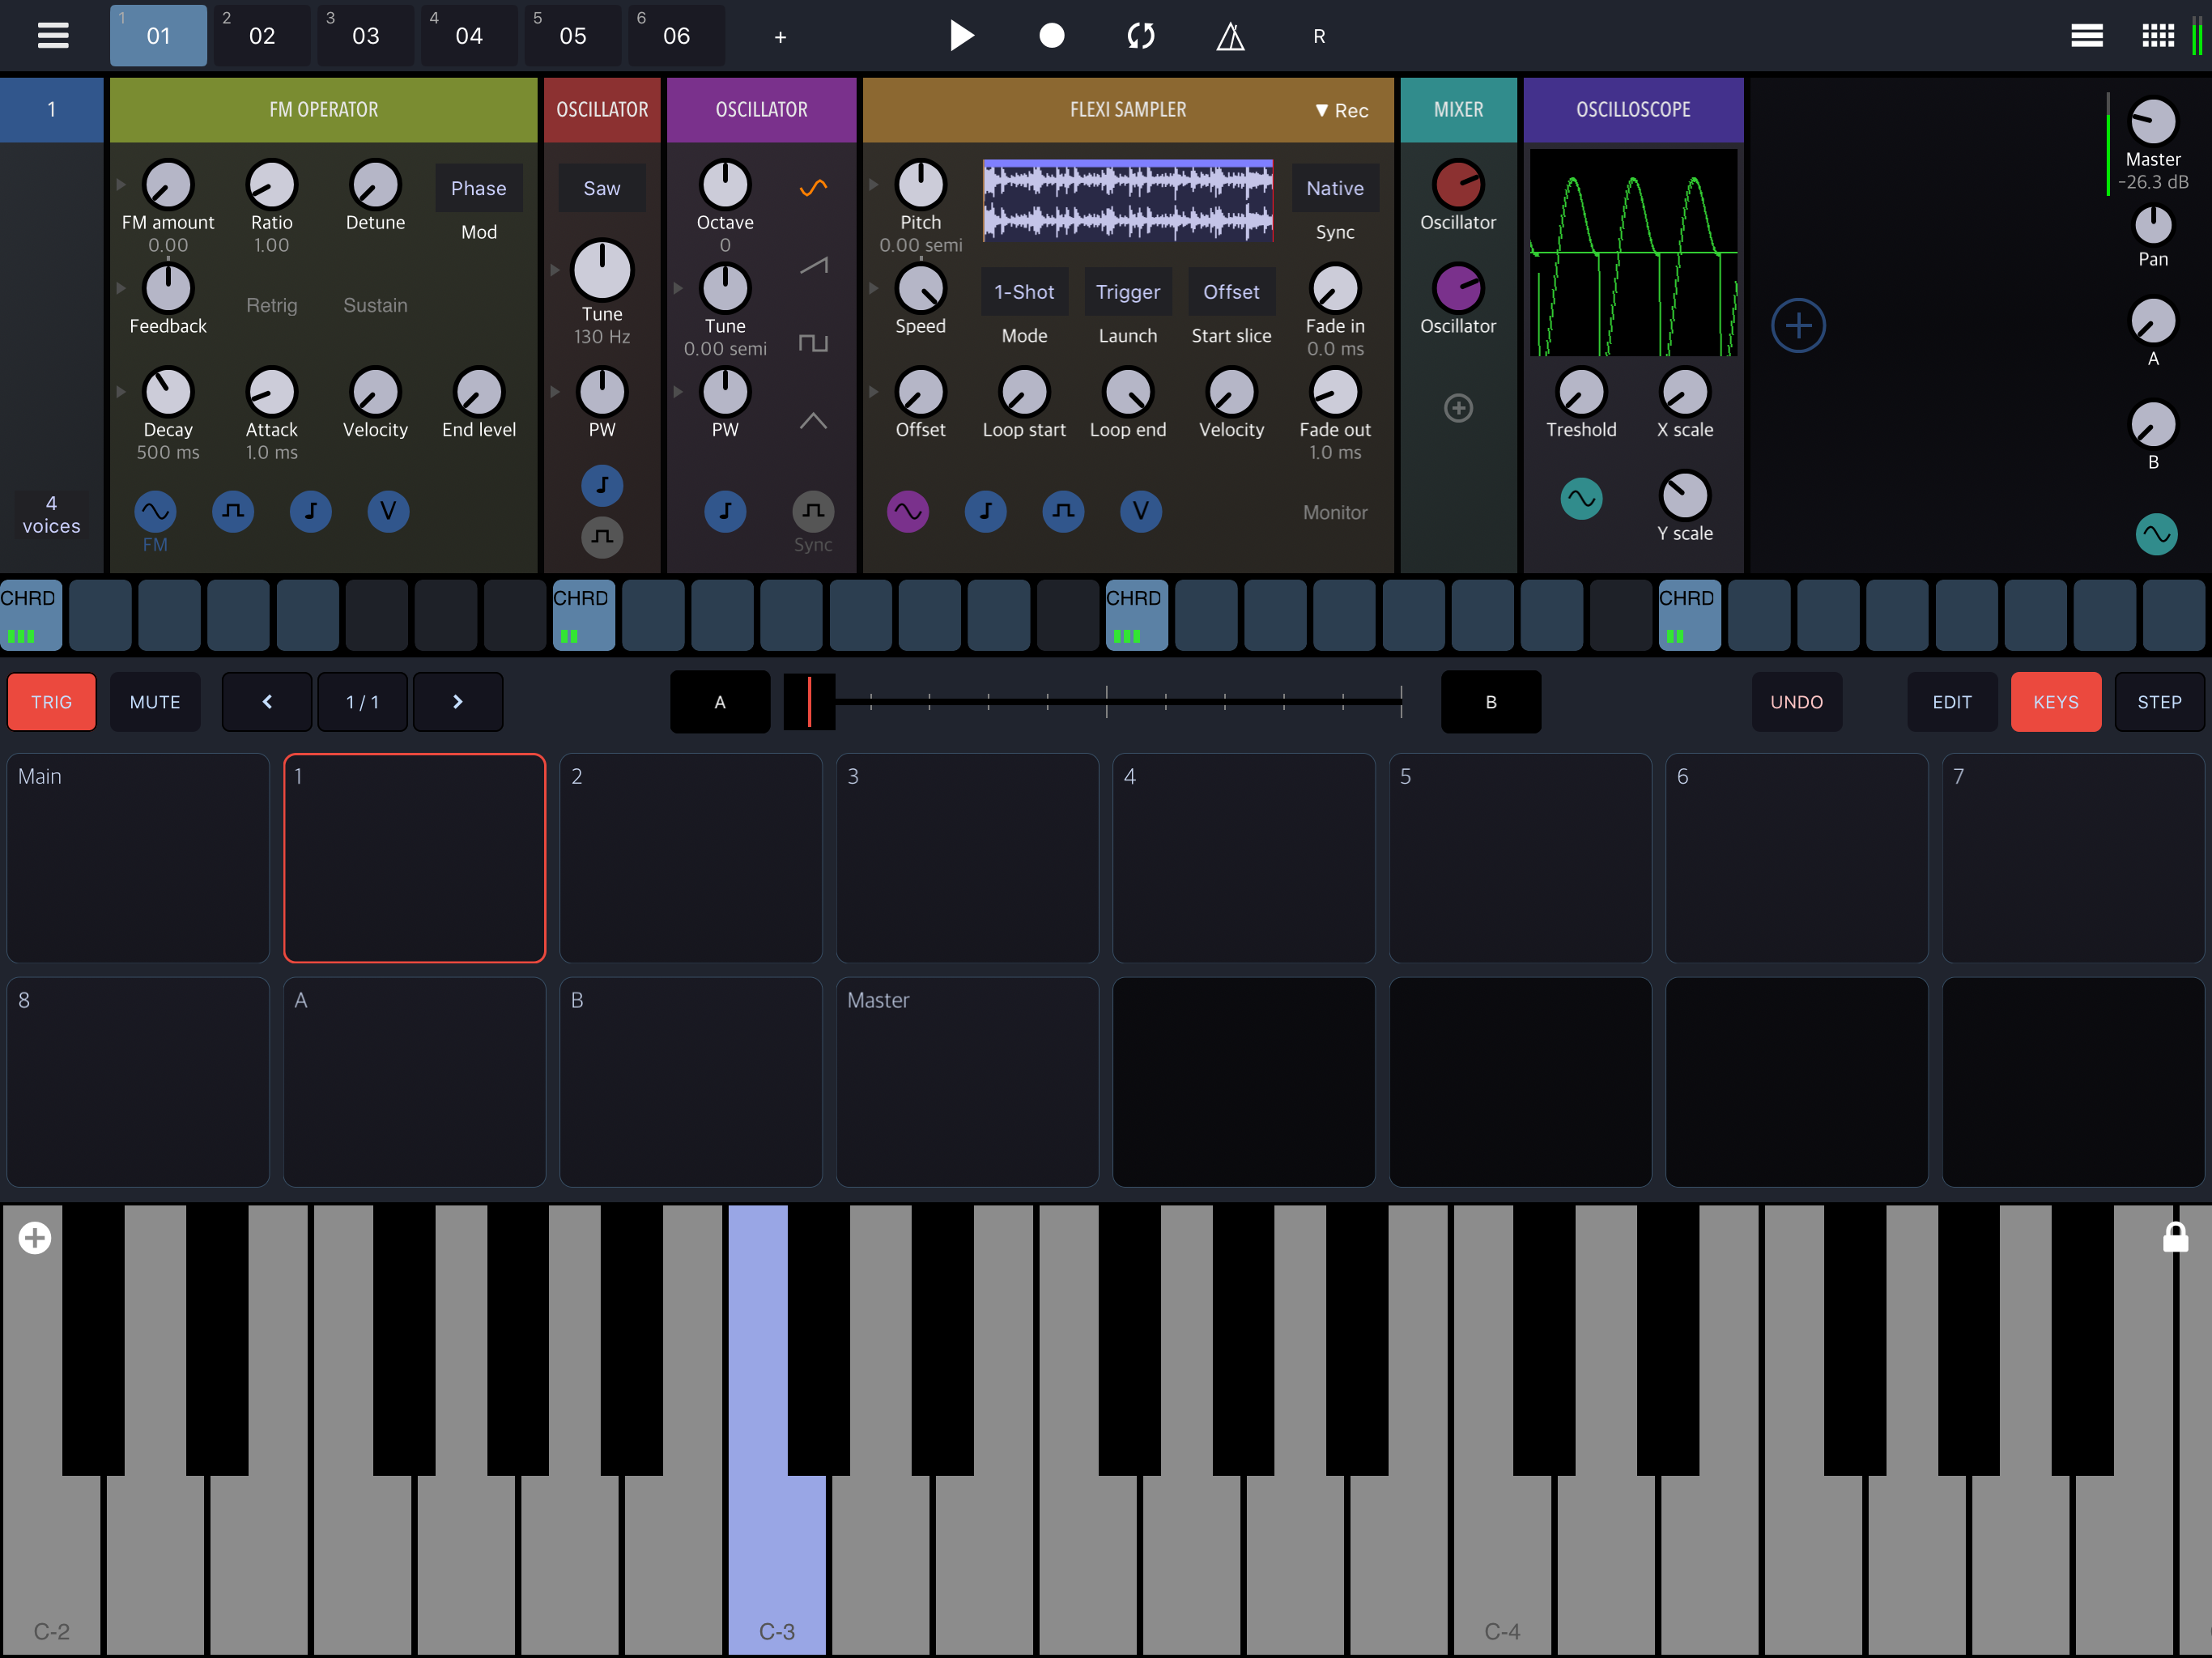This screenshot has height=1658, width=2212.
Task: Adjust the Master volume knob
Action: click(x=2152, y=122)
